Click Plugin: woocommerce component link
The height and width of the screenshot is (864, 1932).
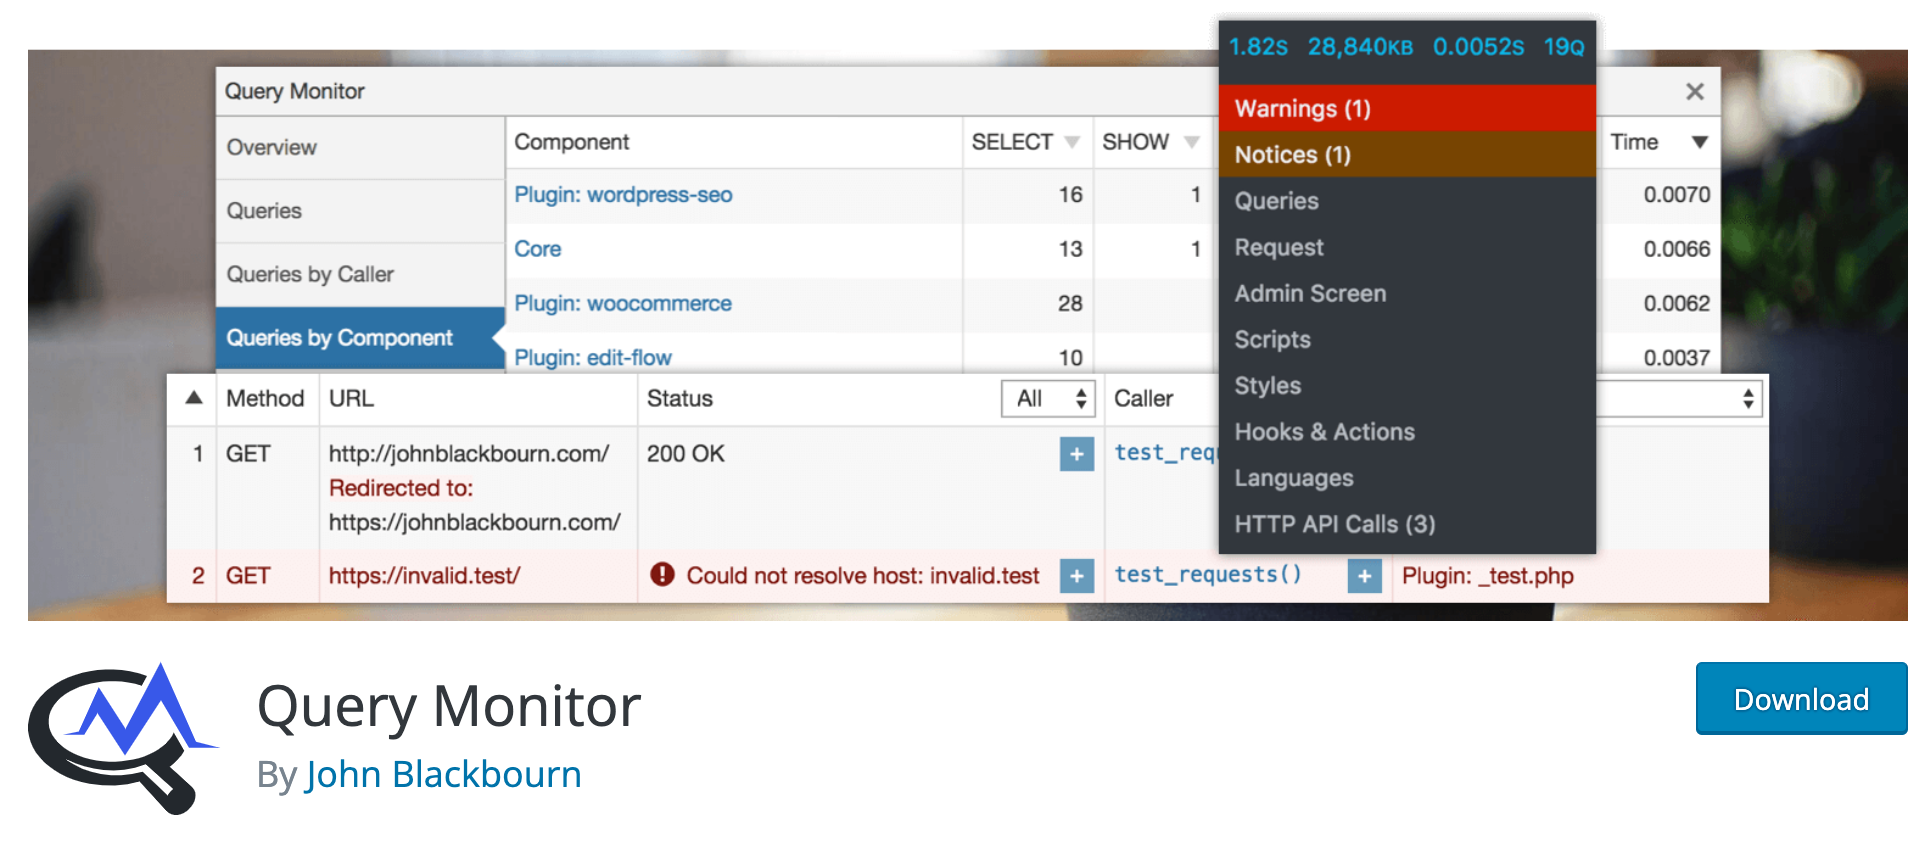coord(622,303)
